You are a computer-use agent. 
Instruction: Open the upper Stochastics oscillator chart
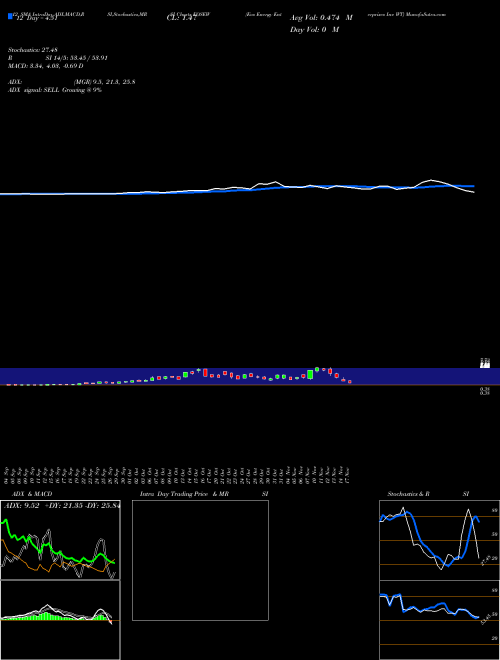(x=439, y=540)
